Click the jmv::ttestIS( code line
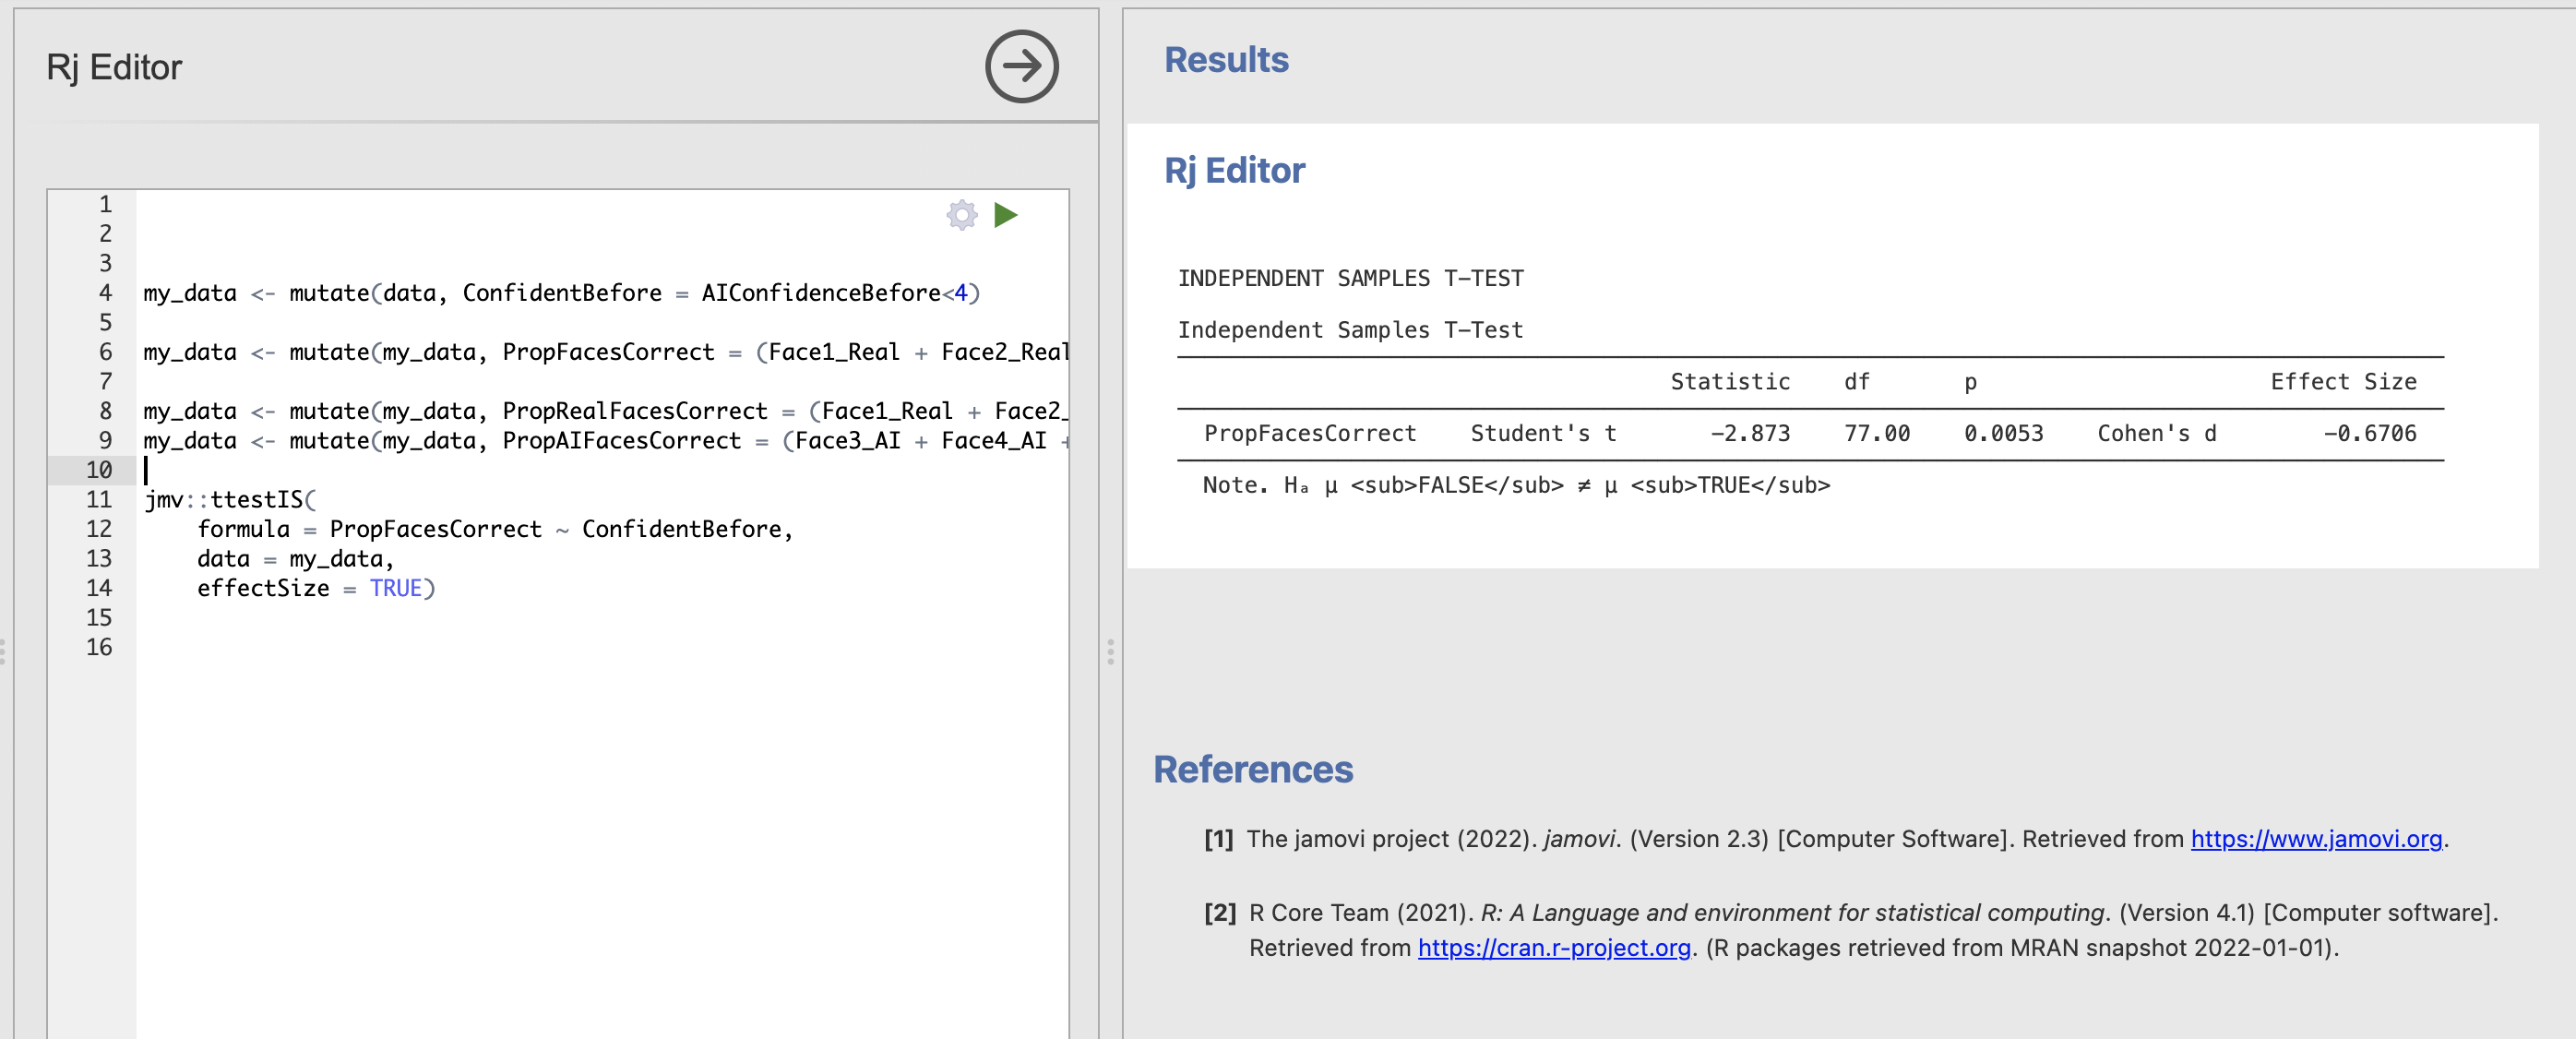This screenshot has width=2576, height=1039. [230, 499]
